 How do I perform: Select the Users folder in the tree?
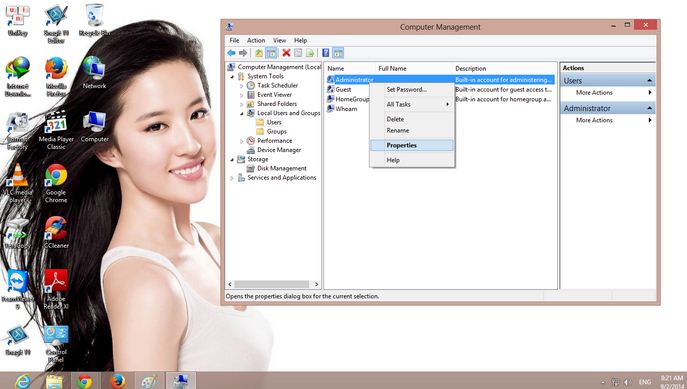pos(269,122)
